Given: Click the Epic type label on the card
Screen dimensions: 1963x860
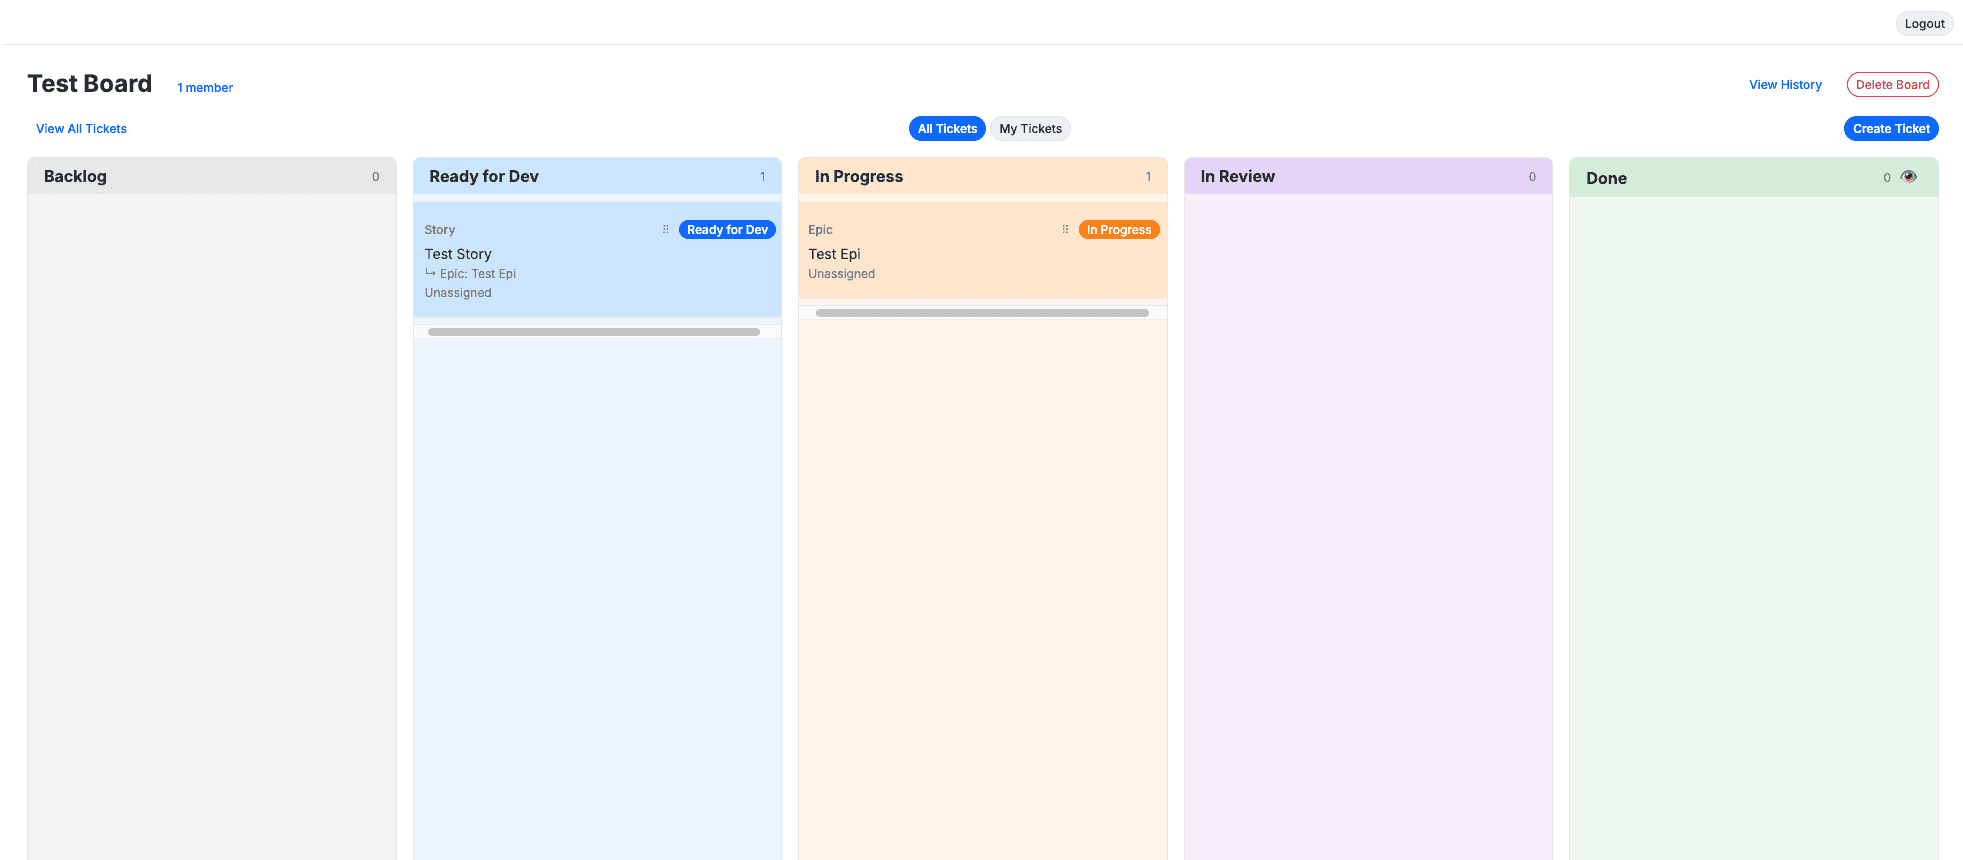Looking at the screenshot, I should coord(820,230).
